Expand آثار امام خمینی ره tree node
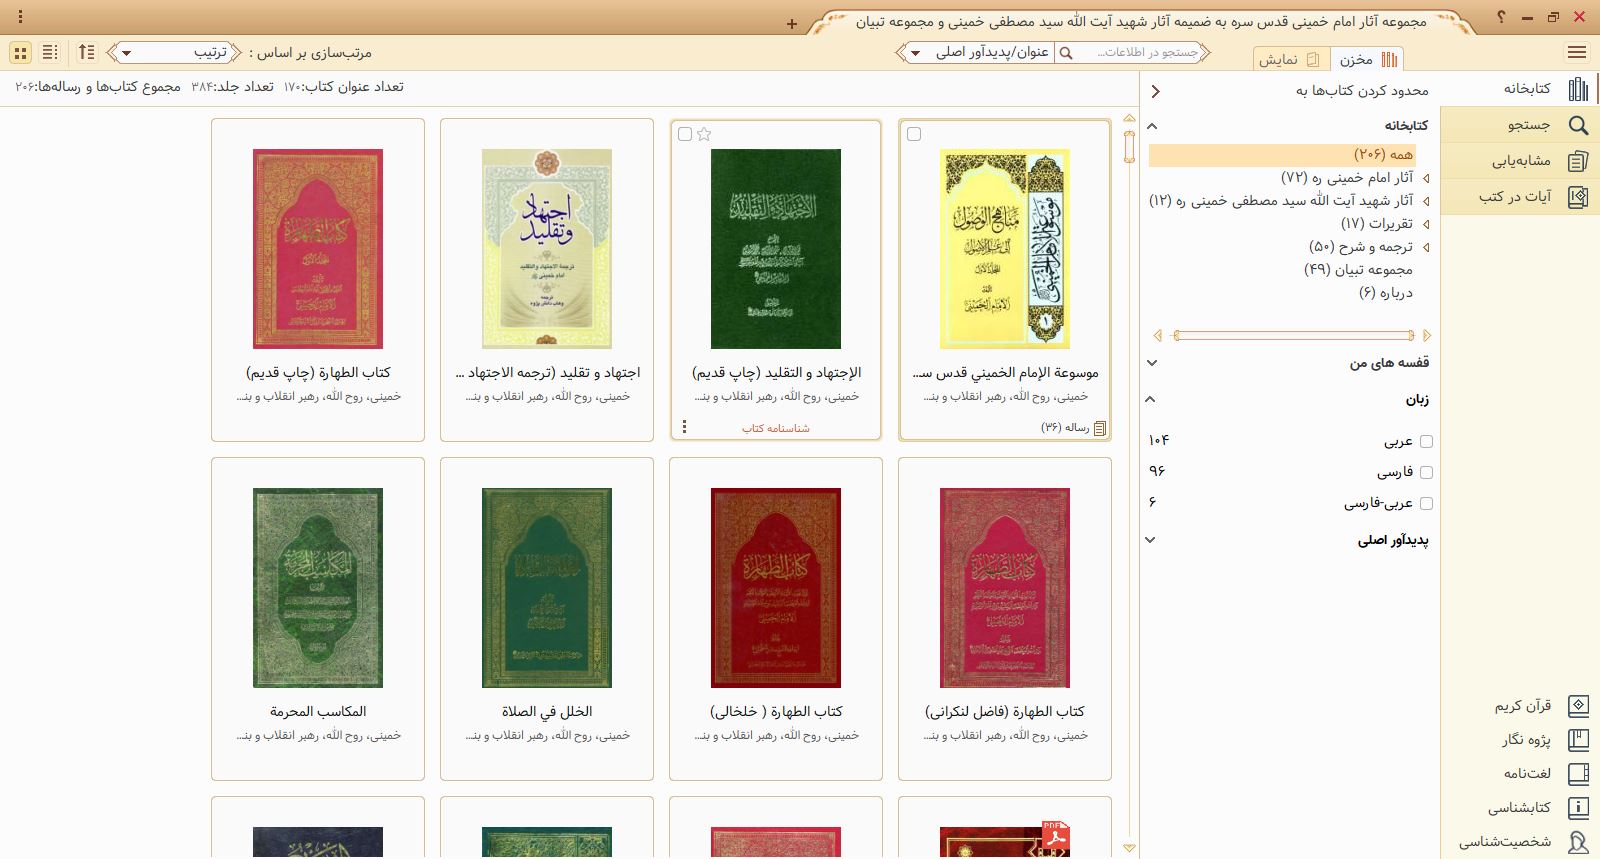The height and width of the screenshot is (859, 1600). pyautogui.click(x=1425, y=178)
